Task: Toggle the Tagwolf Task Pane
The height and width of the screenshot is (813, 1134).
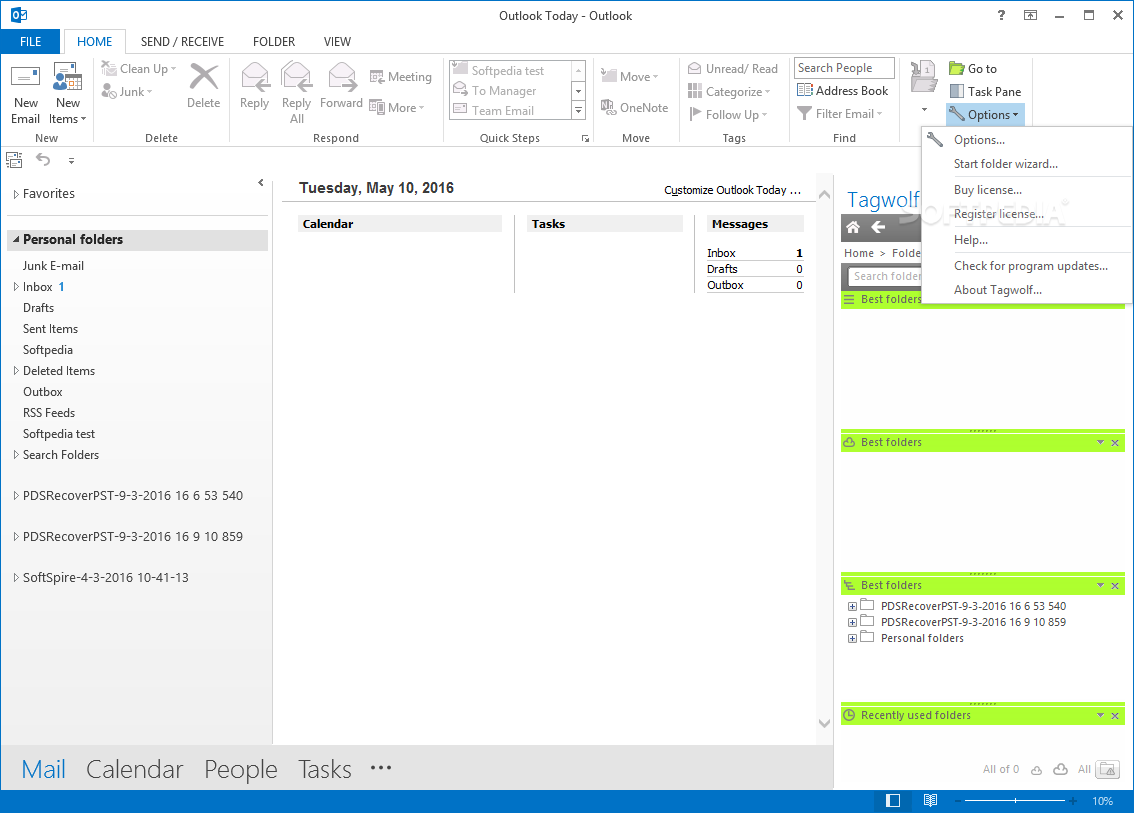Action: click(985, 91)
